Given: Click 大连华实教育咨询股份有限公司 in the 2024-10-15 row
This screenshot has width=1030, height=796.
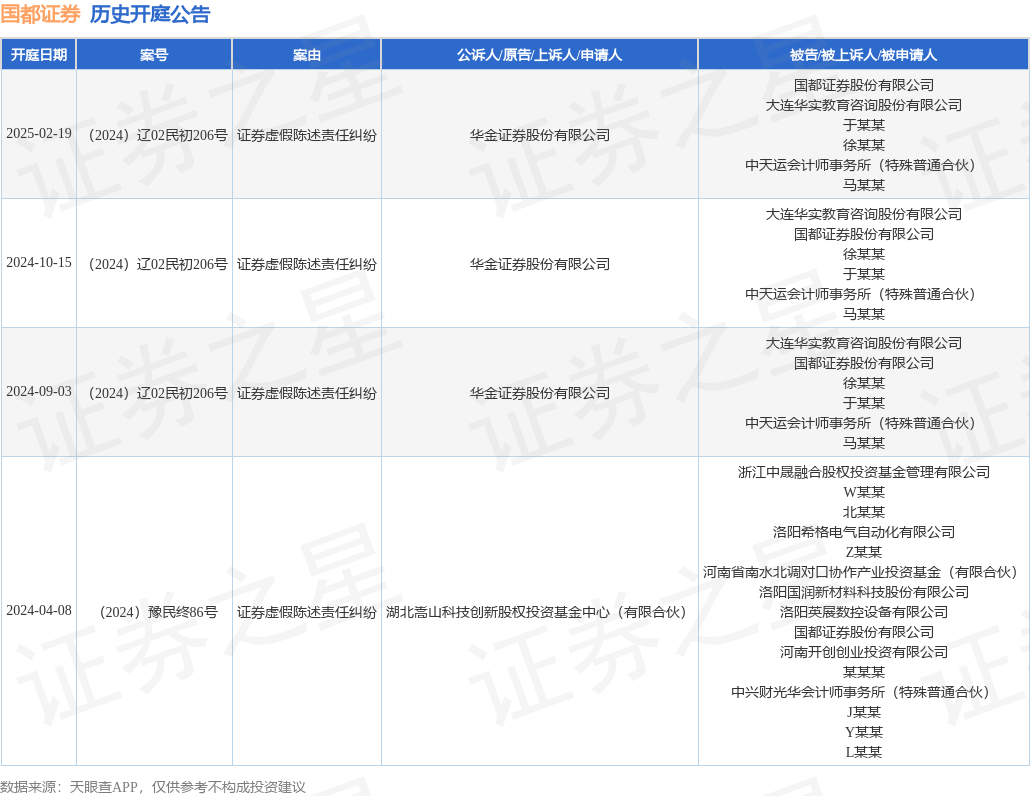Looking at the screenshot, I should pos(864,214).
